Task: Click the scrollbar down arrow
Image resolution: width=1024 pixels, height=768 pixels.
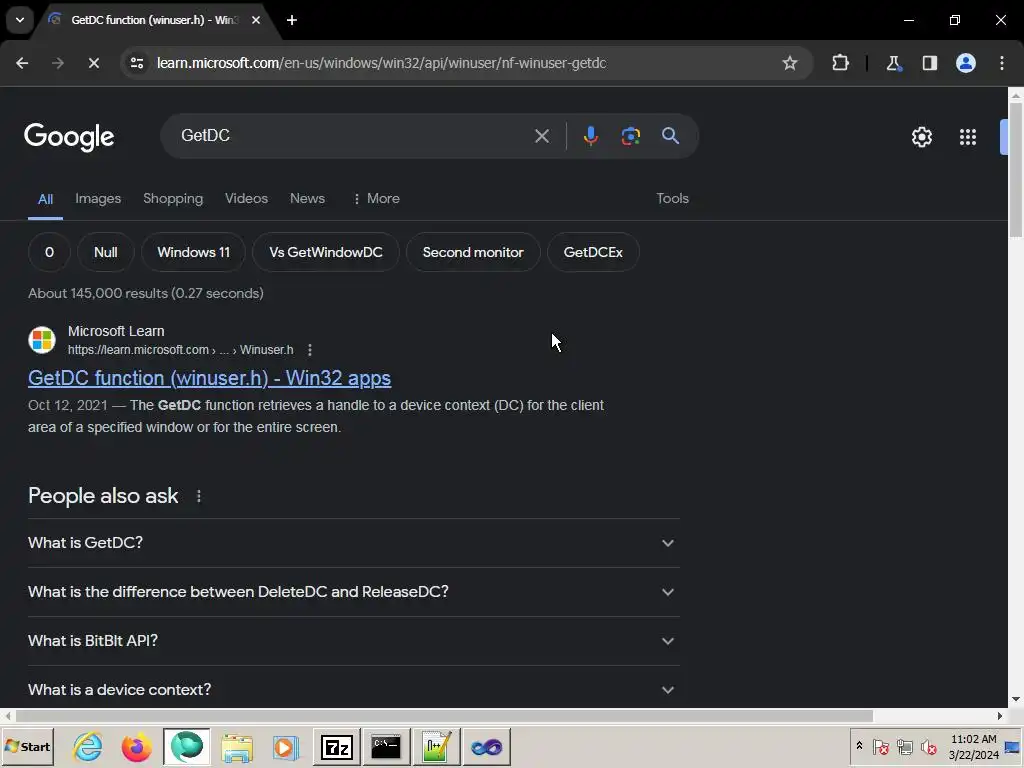Action: tap(1016, 699)
